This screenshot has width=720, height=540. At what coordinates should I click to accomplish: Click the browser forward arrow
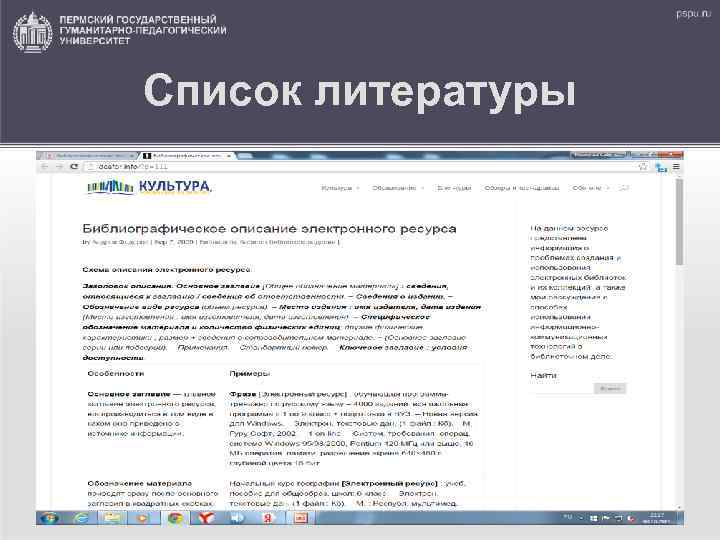coord(59,167)
